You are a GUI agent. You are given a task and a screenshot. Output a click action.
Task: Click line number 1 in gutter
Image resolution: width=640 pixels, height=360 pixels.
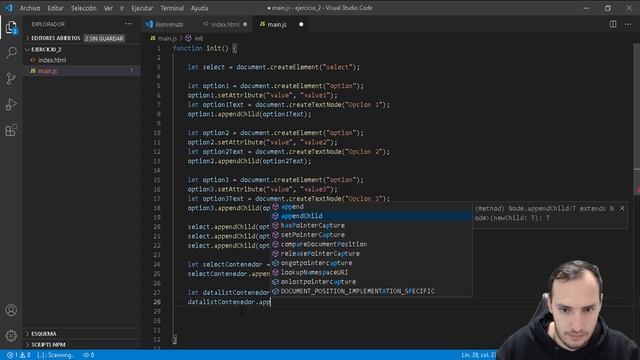[159, 49]
